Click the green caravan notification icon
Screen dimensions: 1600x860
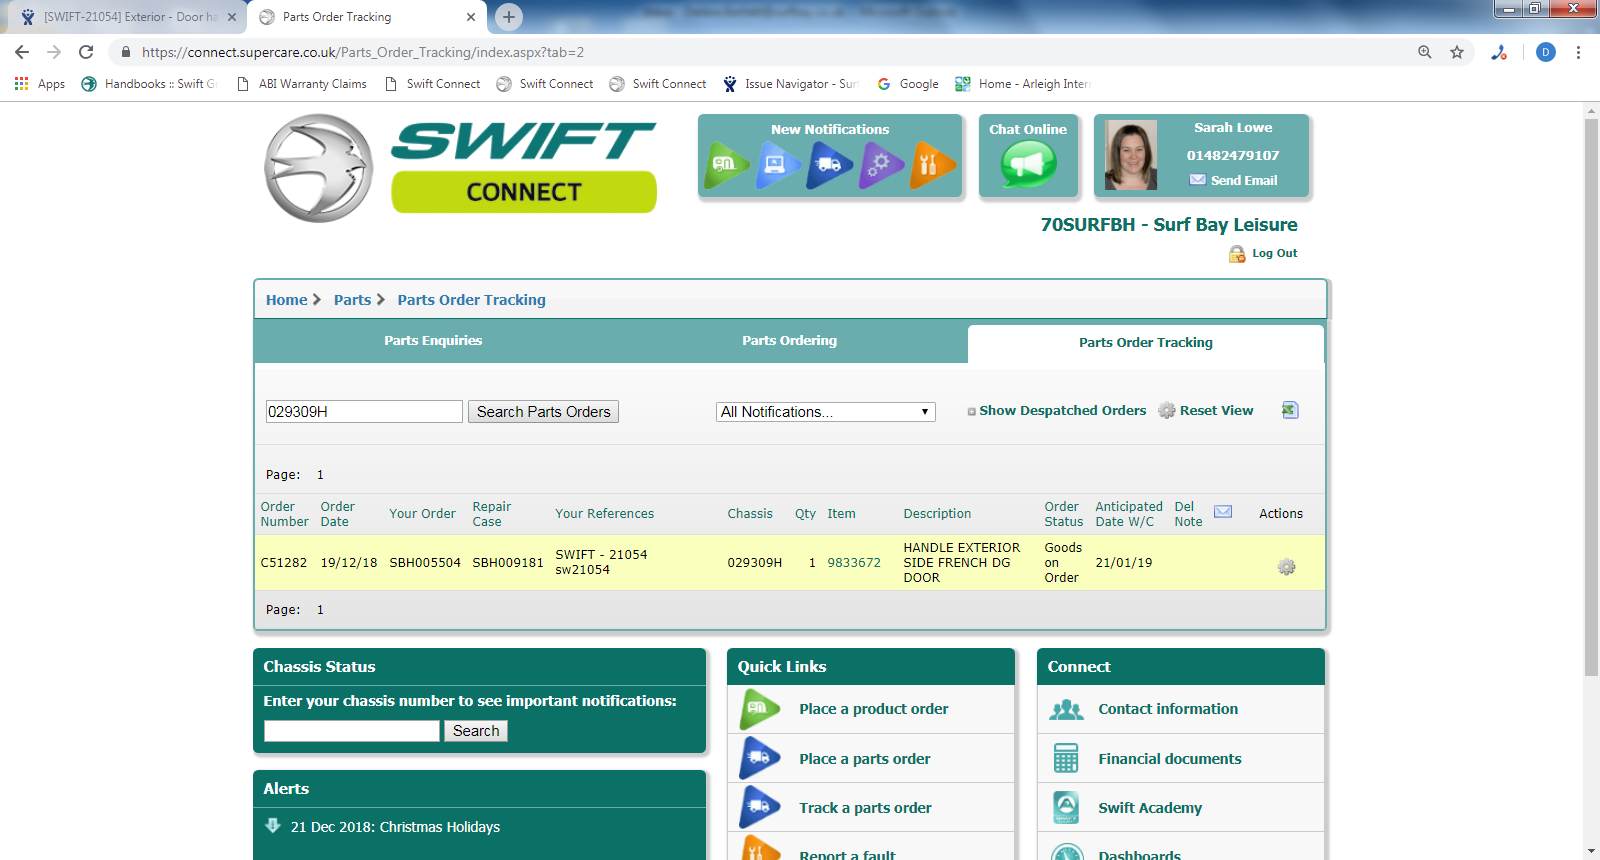pos(726,165)
